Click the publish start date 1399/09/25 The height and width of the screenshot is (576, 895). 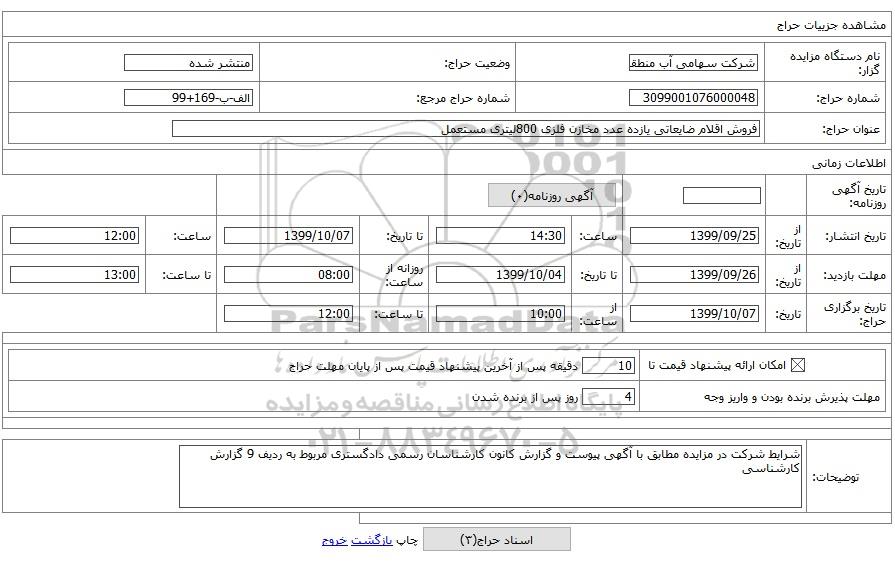click(x=694, y=235)
